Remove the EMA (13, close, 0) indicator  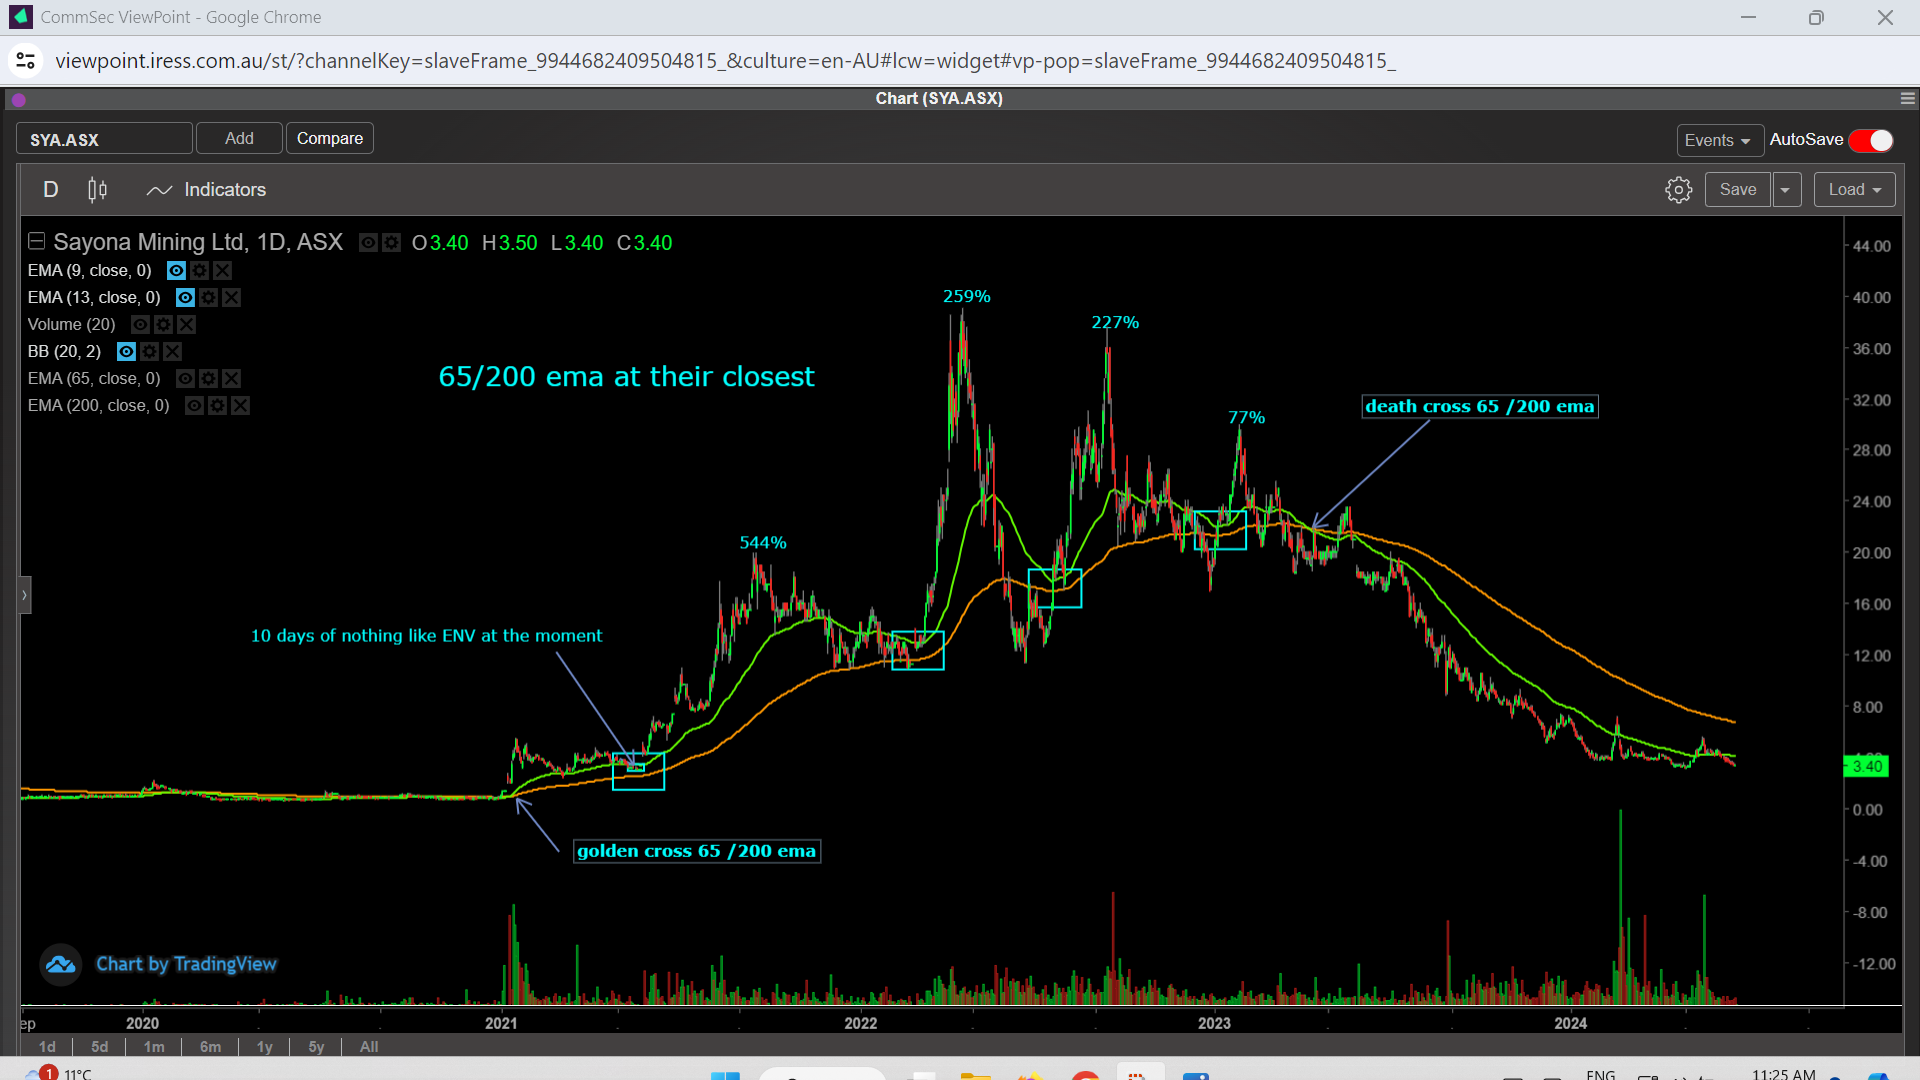point(231,298)
